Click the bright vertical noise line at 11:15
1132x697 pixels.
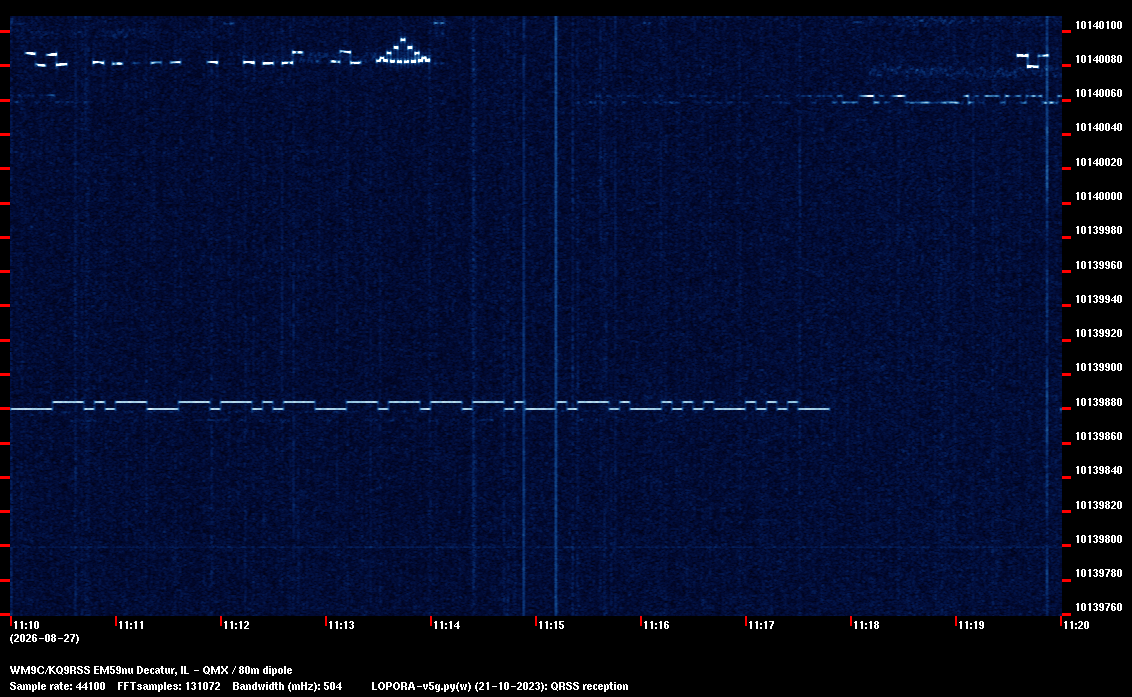556,316
